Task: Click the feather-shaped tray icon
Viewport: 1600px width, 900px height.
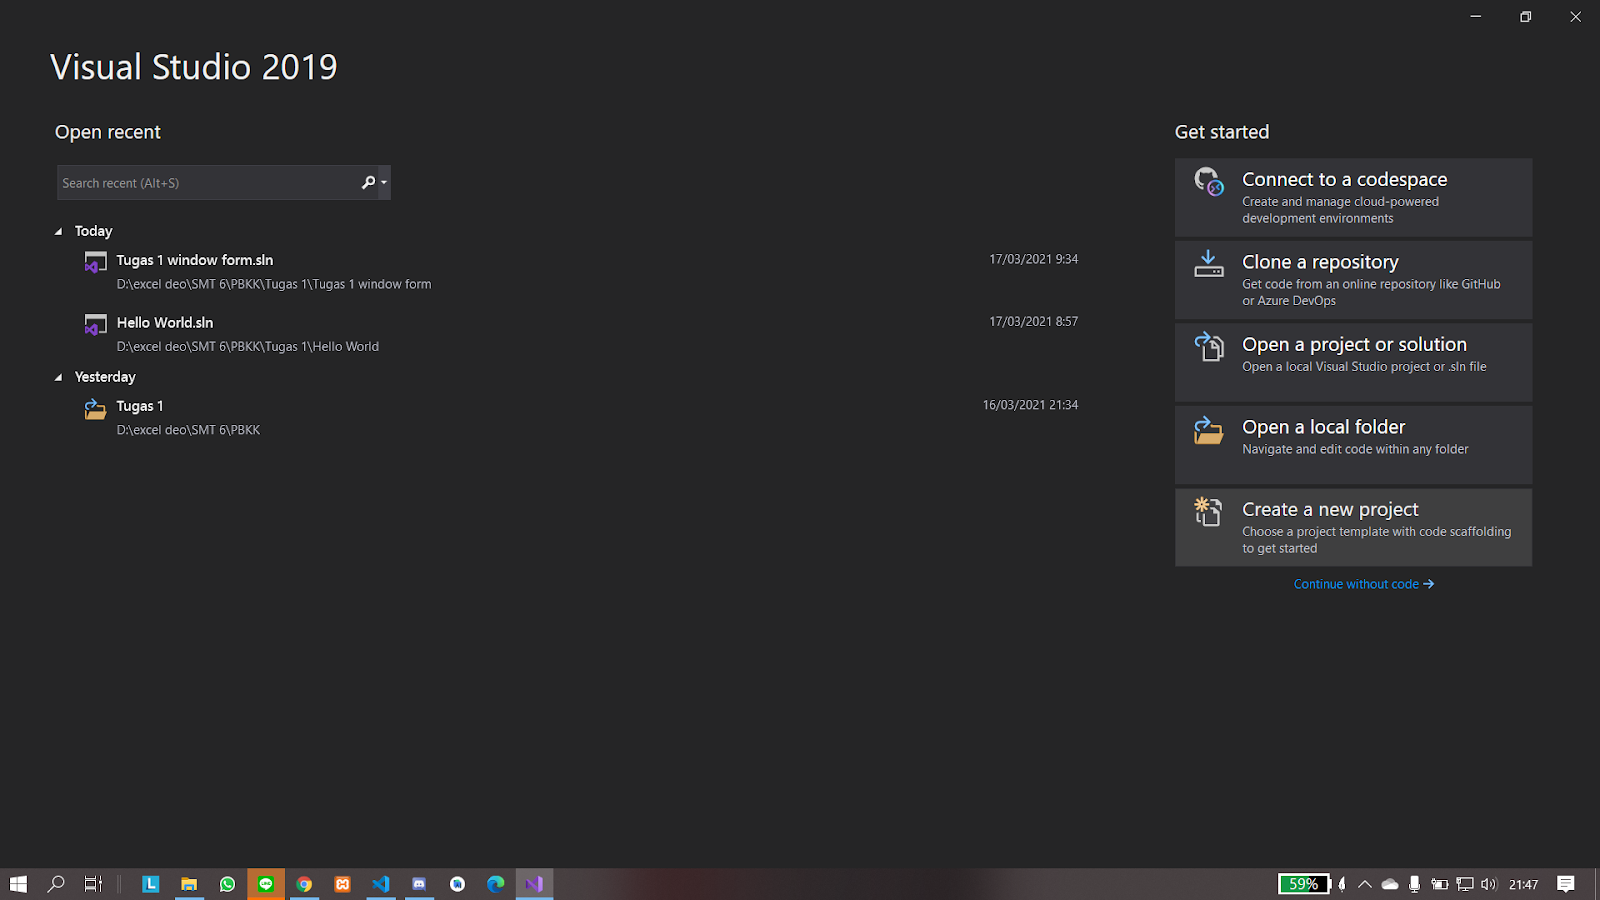Action: (x=1342, y=884)
